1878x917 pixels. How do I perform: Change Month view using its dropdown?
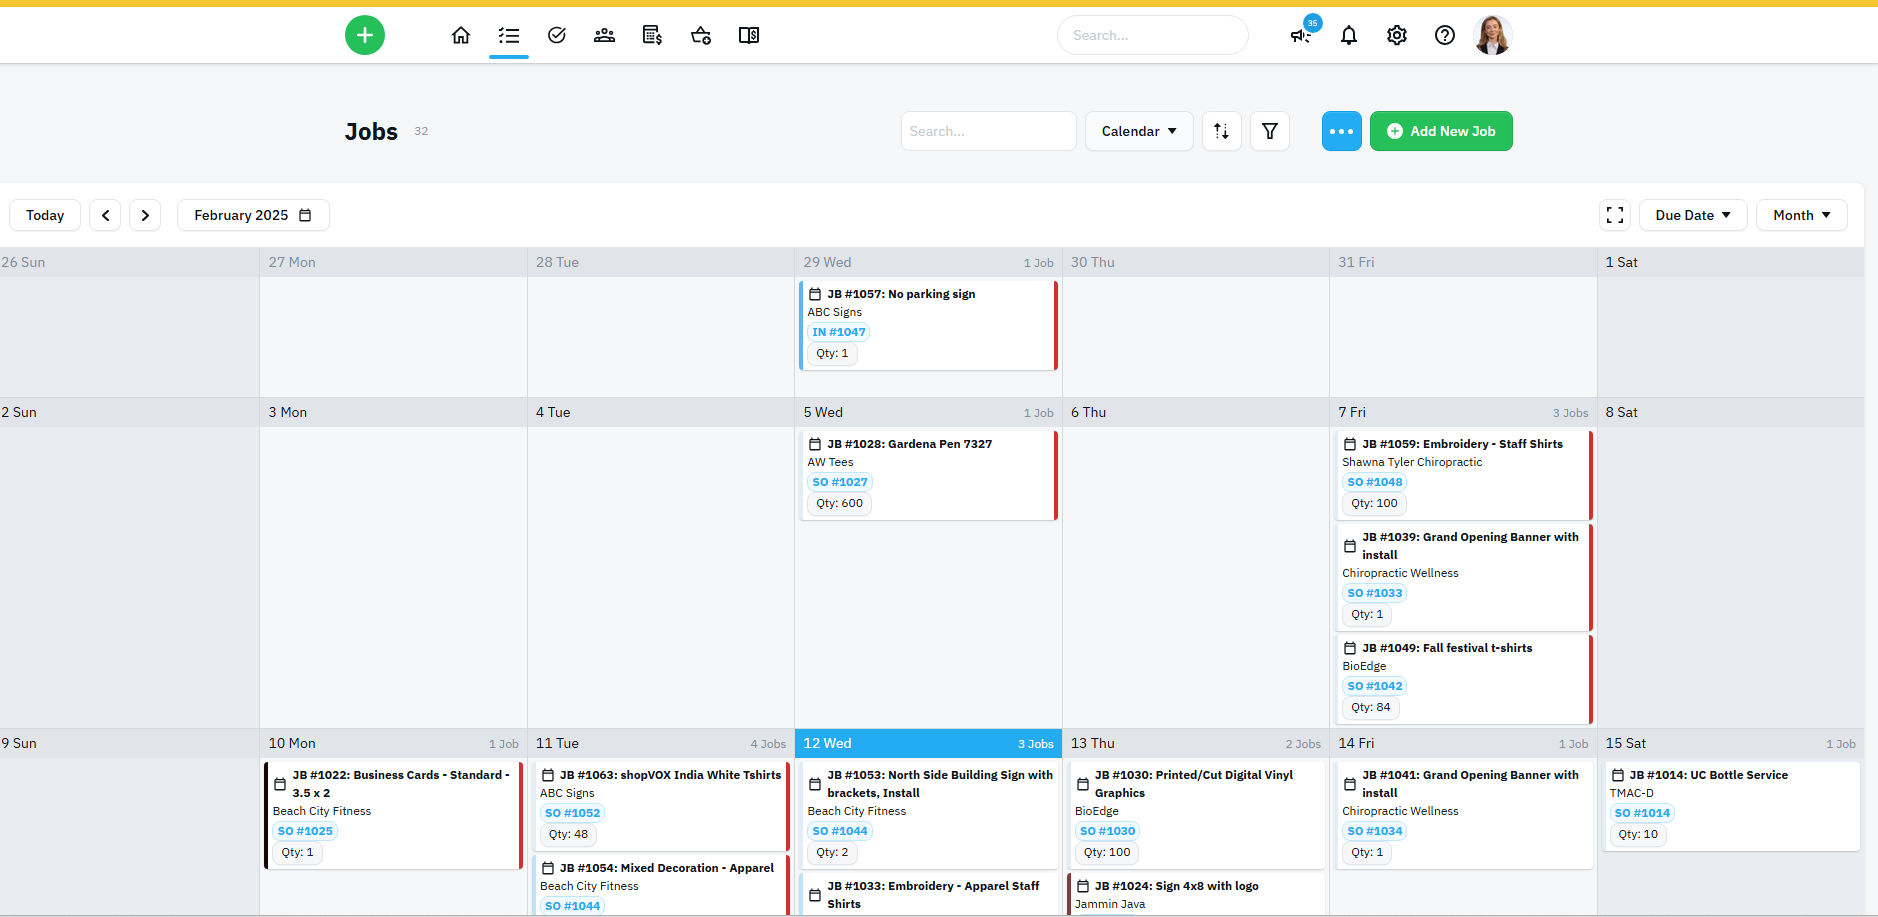pyautogui.click(x=1800, y=214)
